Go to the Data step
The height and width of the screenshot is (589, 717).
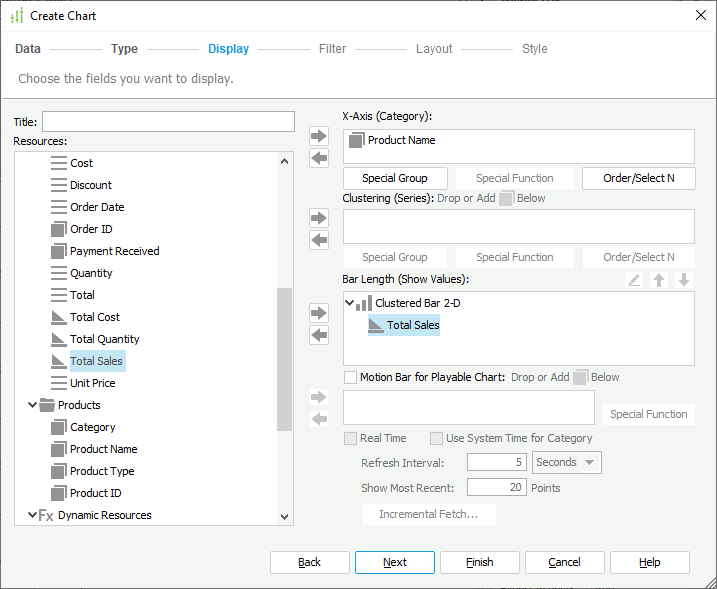(28, 49)
